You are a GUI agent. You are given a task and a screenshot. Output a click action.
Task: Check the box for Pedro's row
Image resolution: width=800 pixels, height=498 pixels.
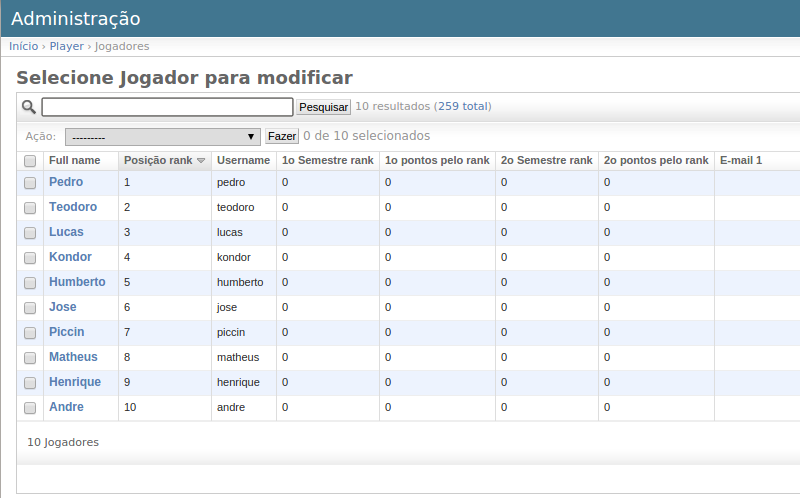(30, 183)
